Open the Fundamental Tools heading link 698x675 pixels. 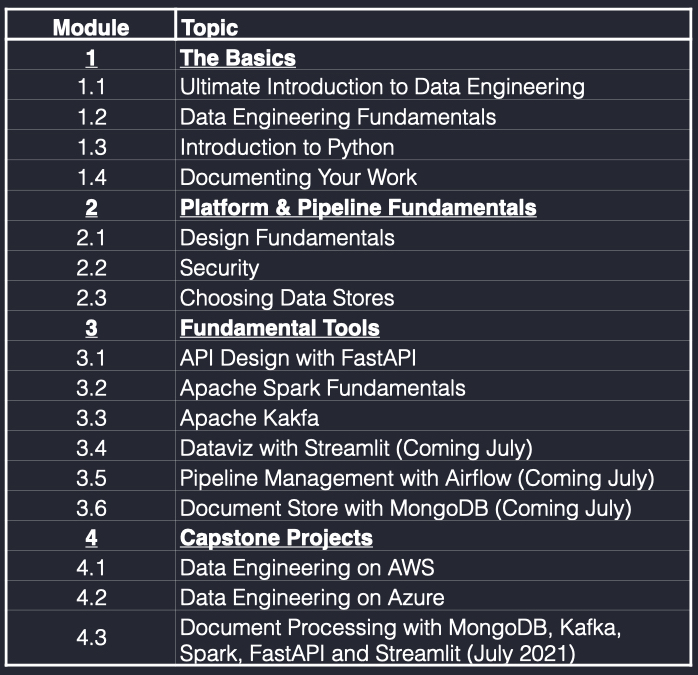[x=280, y=328]
